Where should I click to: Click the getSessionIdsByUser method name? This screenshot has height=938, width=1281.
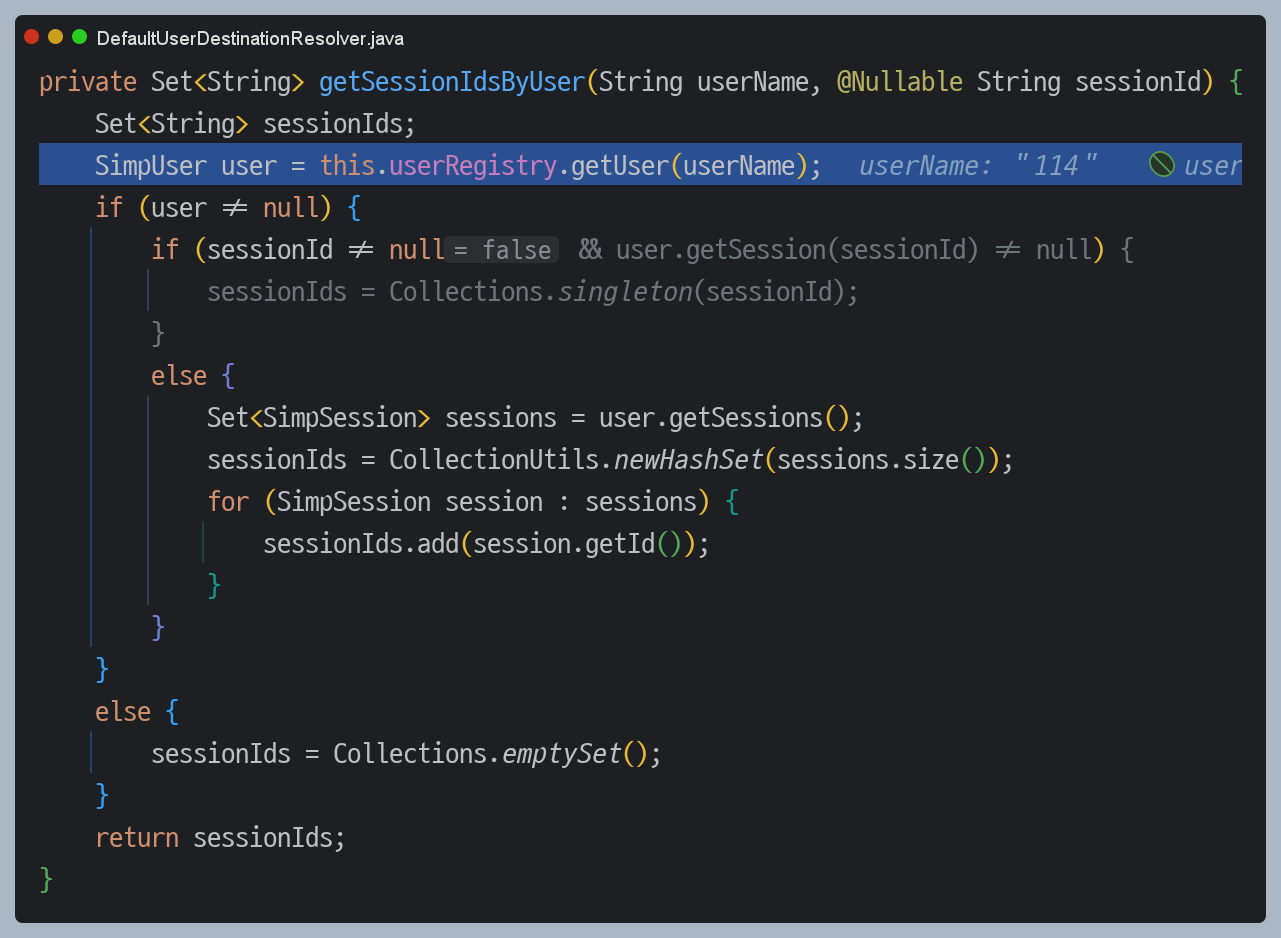452,81
